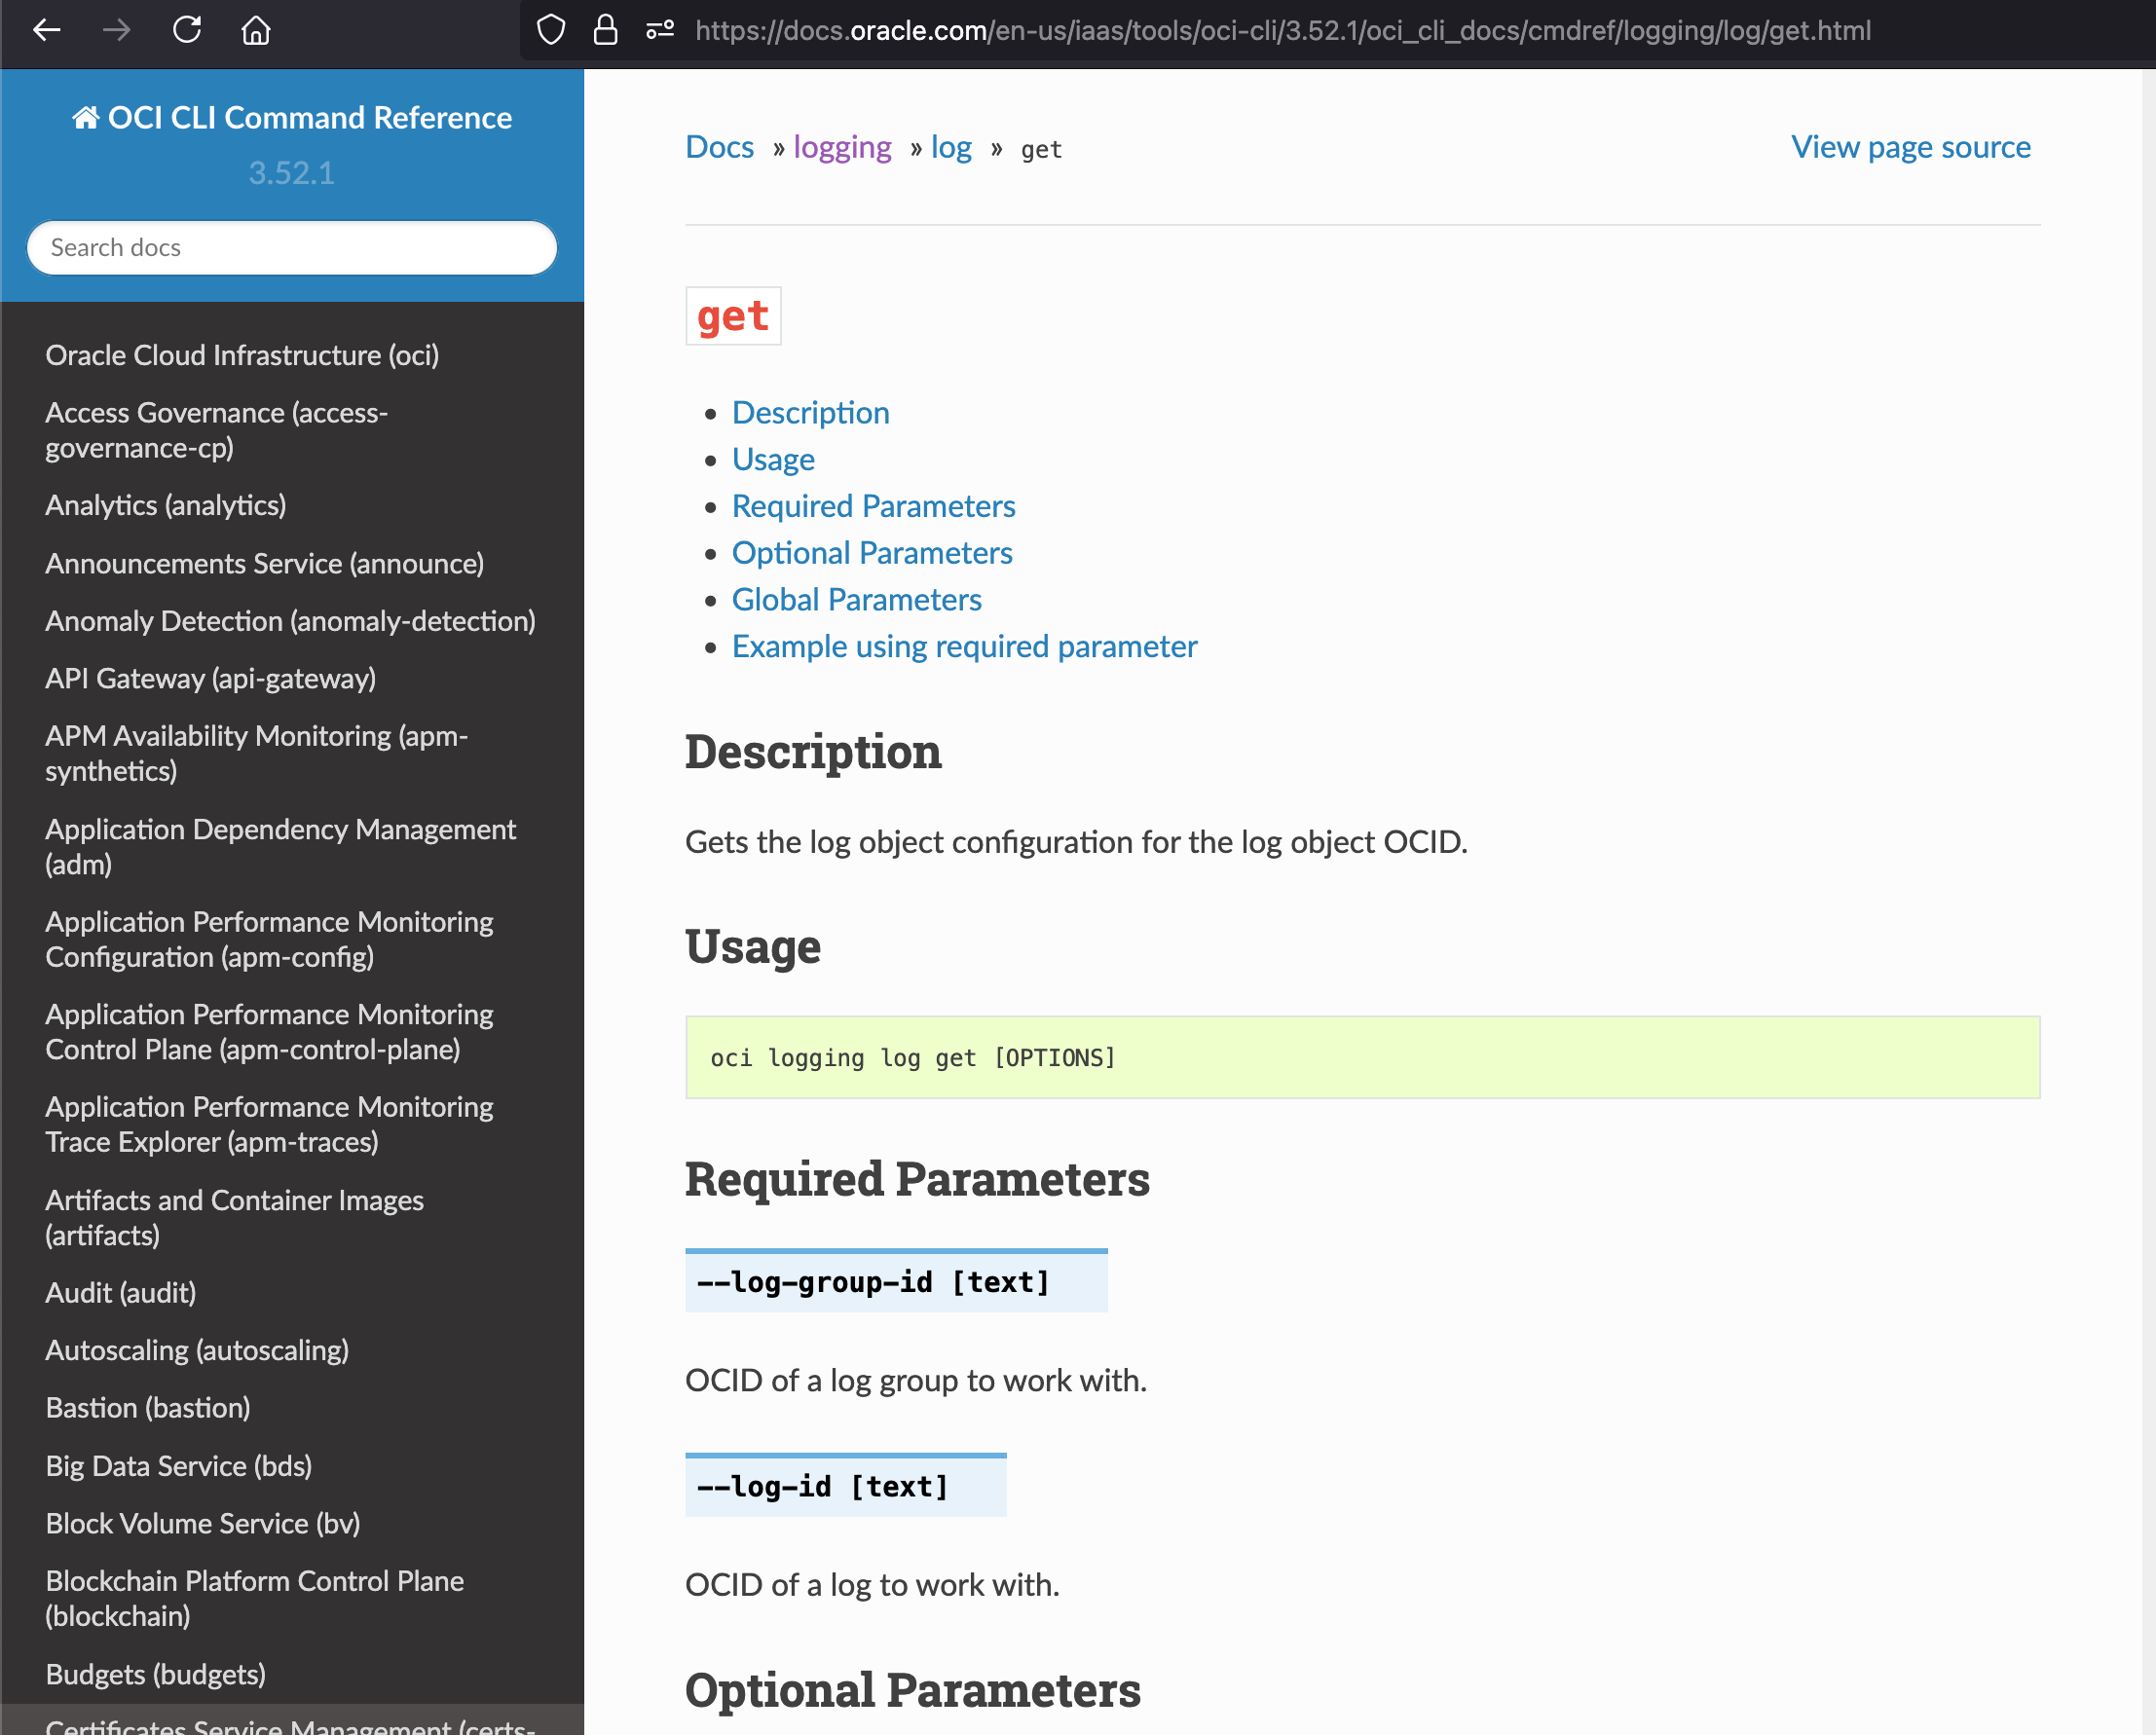Select Analytics (analytics) in sidebar
The height and width of the screenshot is (1735, 2156).
coord(166,505)
